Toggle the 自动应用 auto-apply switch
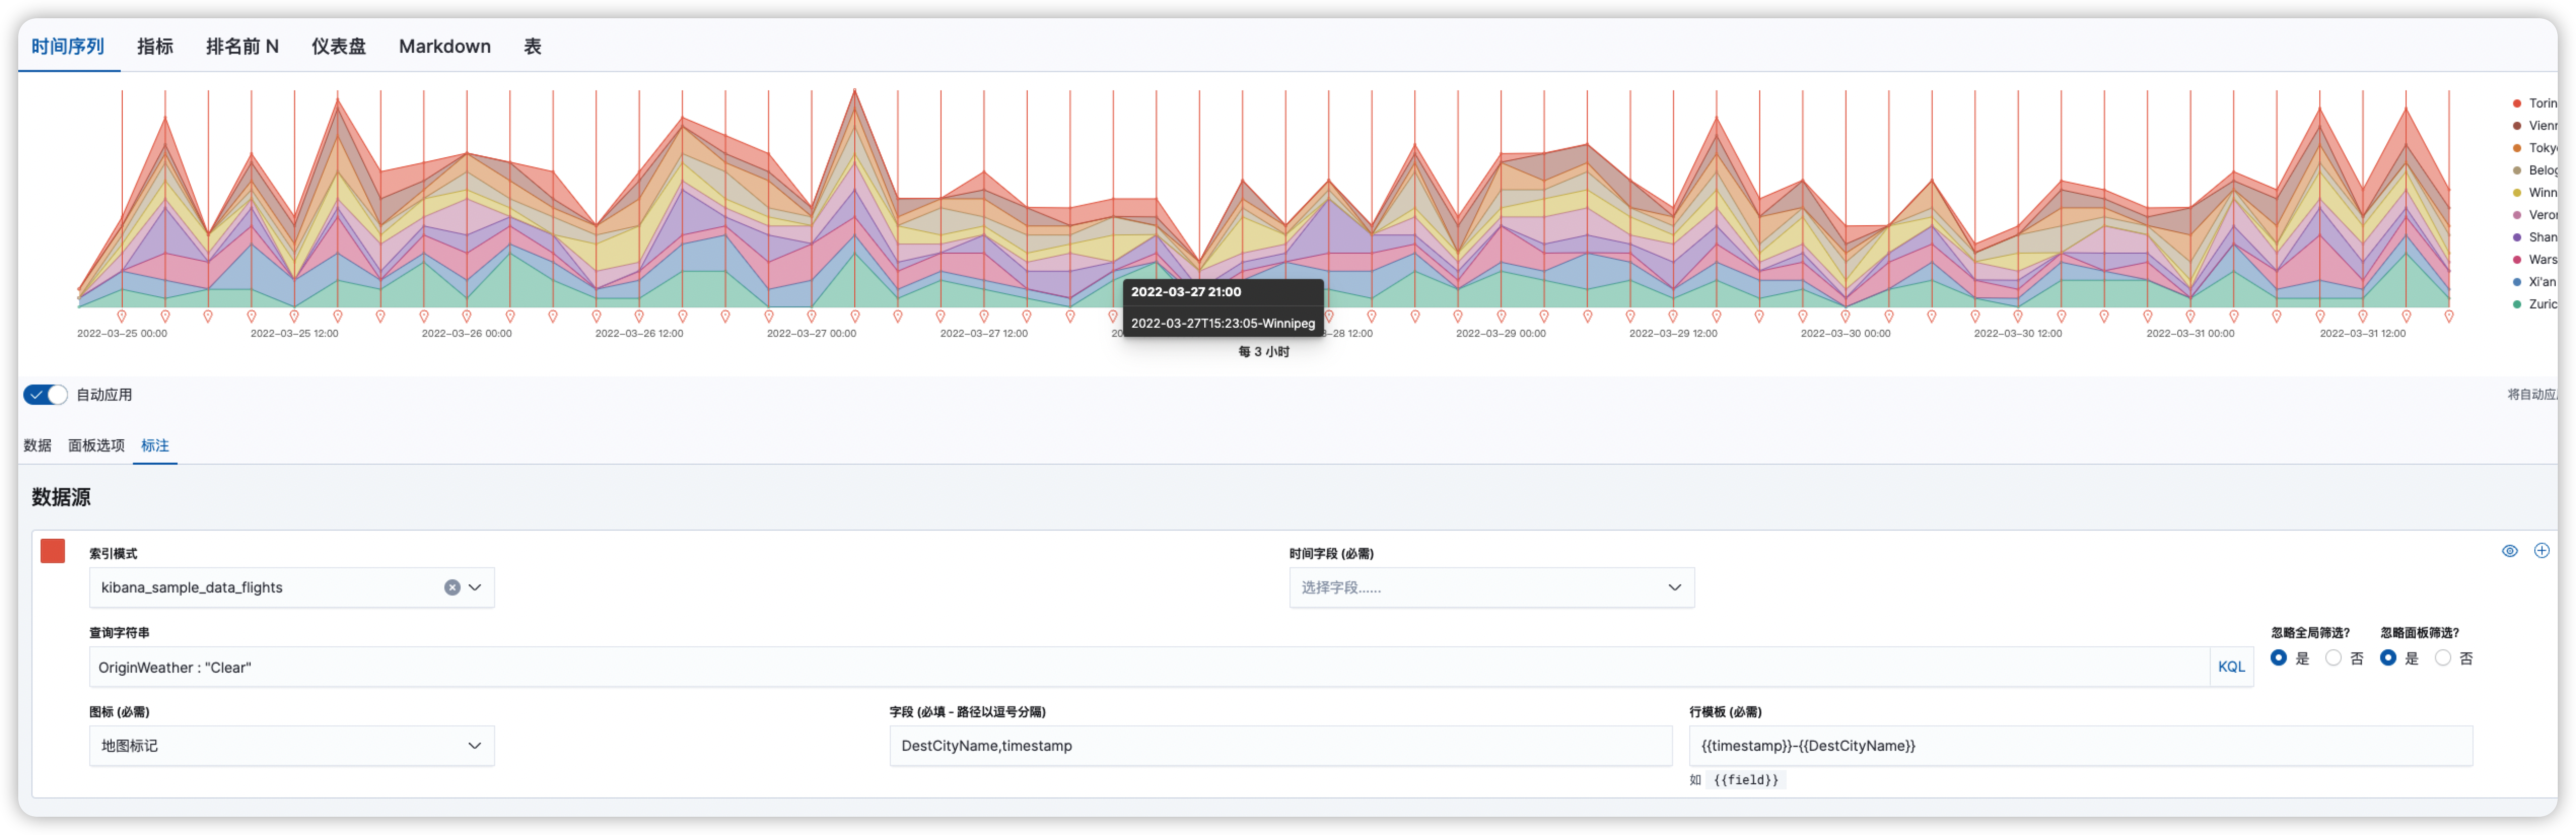 click(46, 395)
